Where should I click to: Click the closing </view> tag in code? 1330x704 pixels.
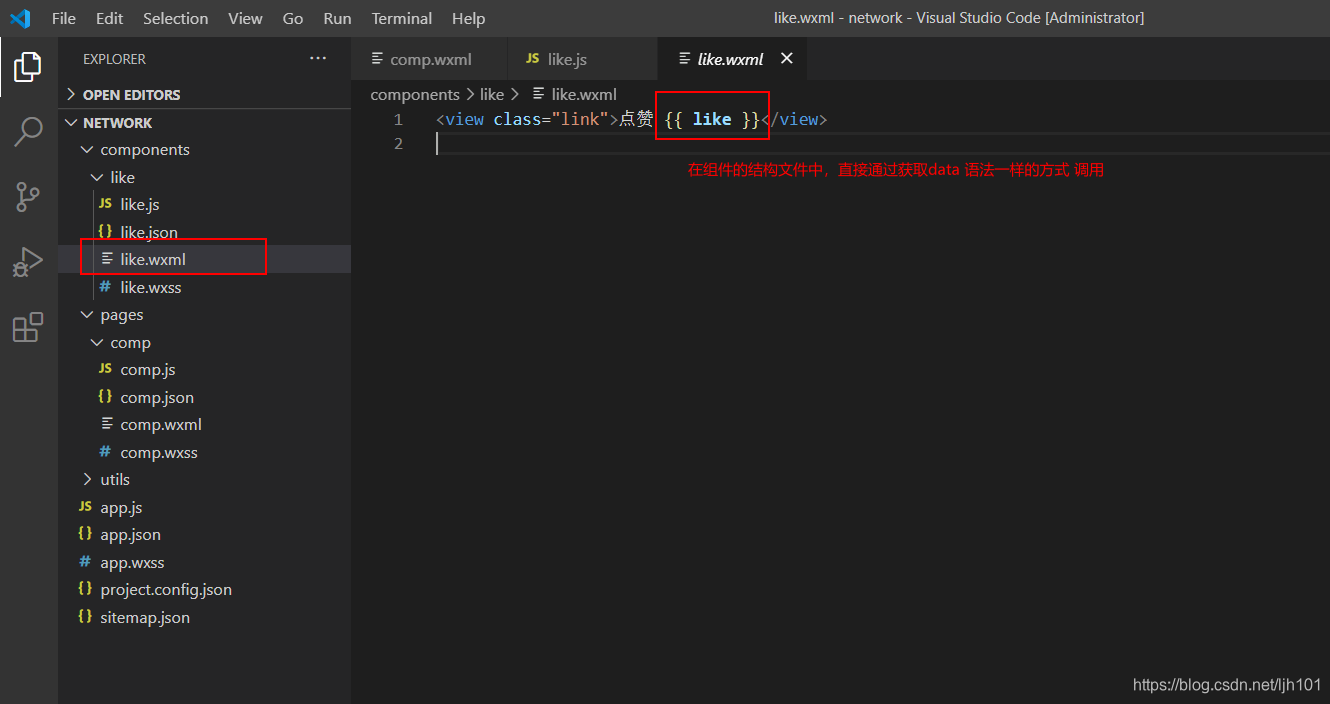(x=795, y=119)
